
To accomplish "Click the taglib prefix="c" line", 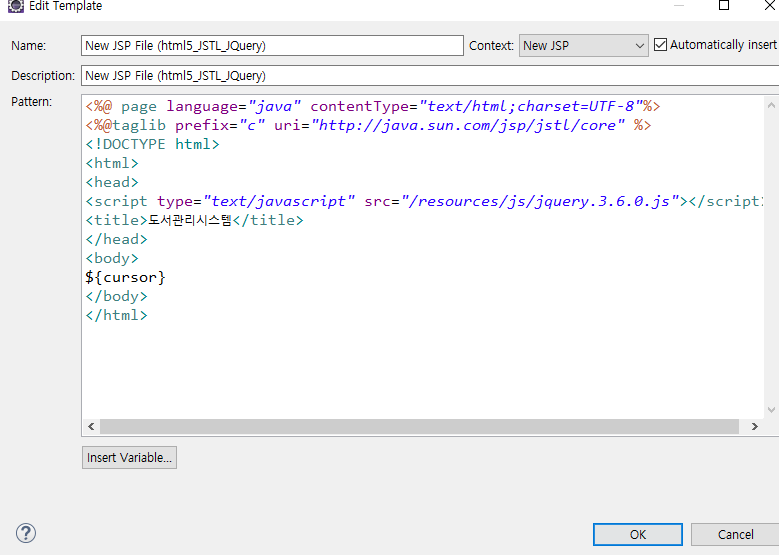I will tap(368, 125).
